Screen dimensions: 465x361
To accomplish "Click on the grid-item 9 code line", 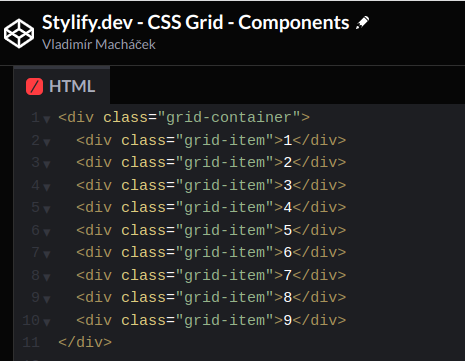I will [x=211, y=320].
